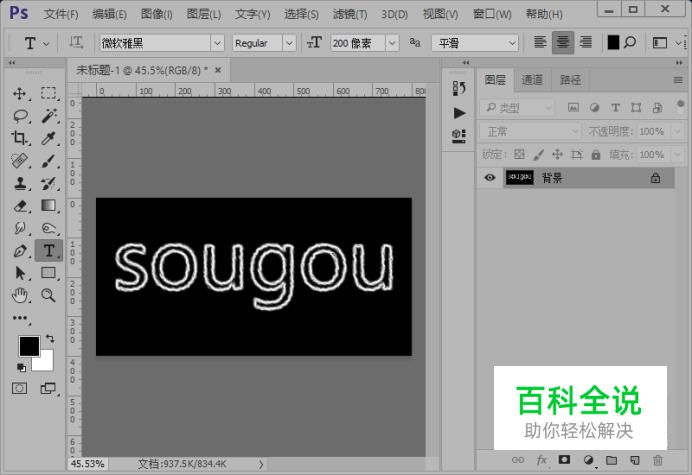Select the Horizontal Type tool
Viewport: 692px width, 475px height.
tap(49, 251)
